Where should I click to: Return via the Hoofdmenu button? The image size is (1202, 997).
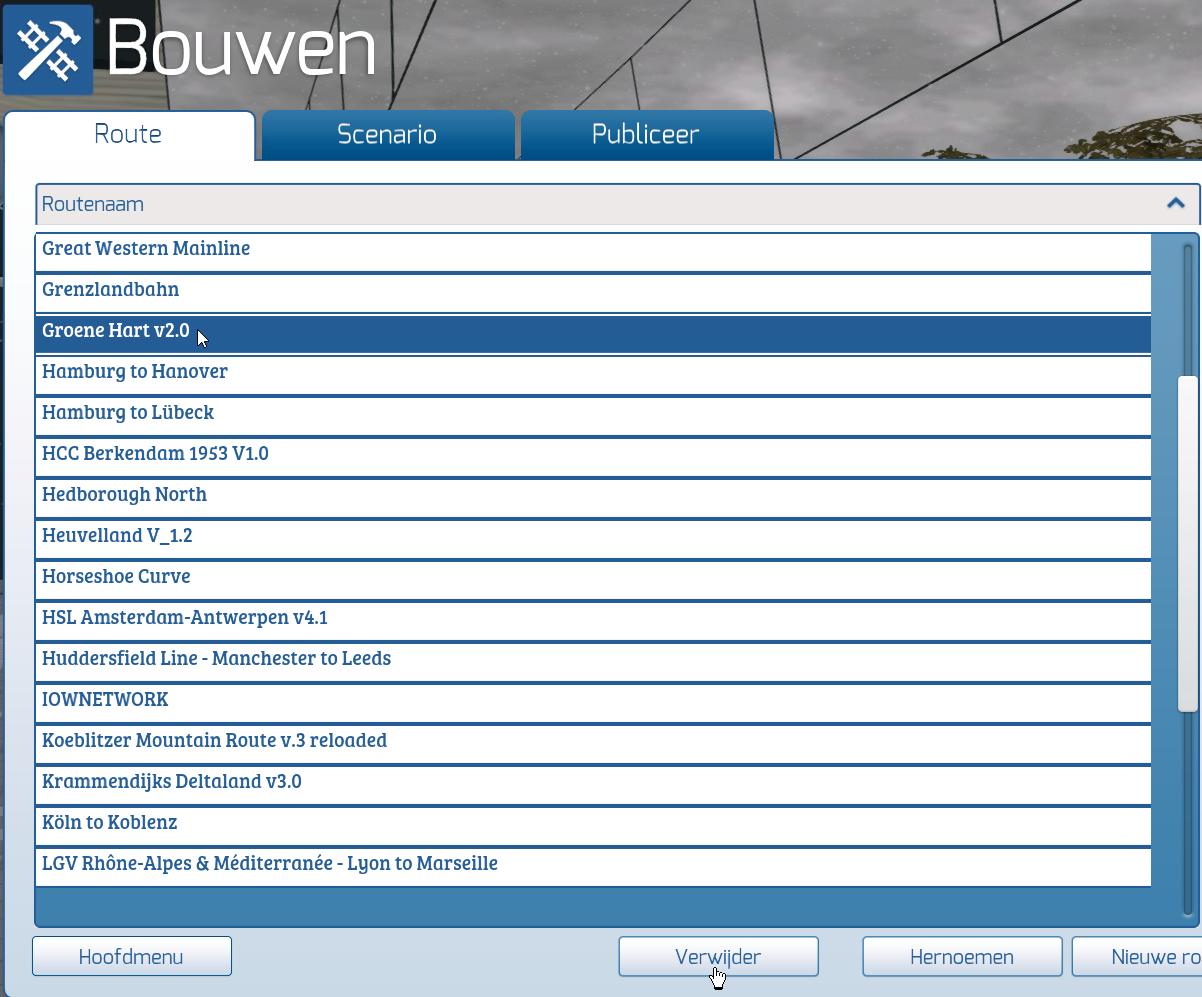pyautogui.click(x=131, y=957)
